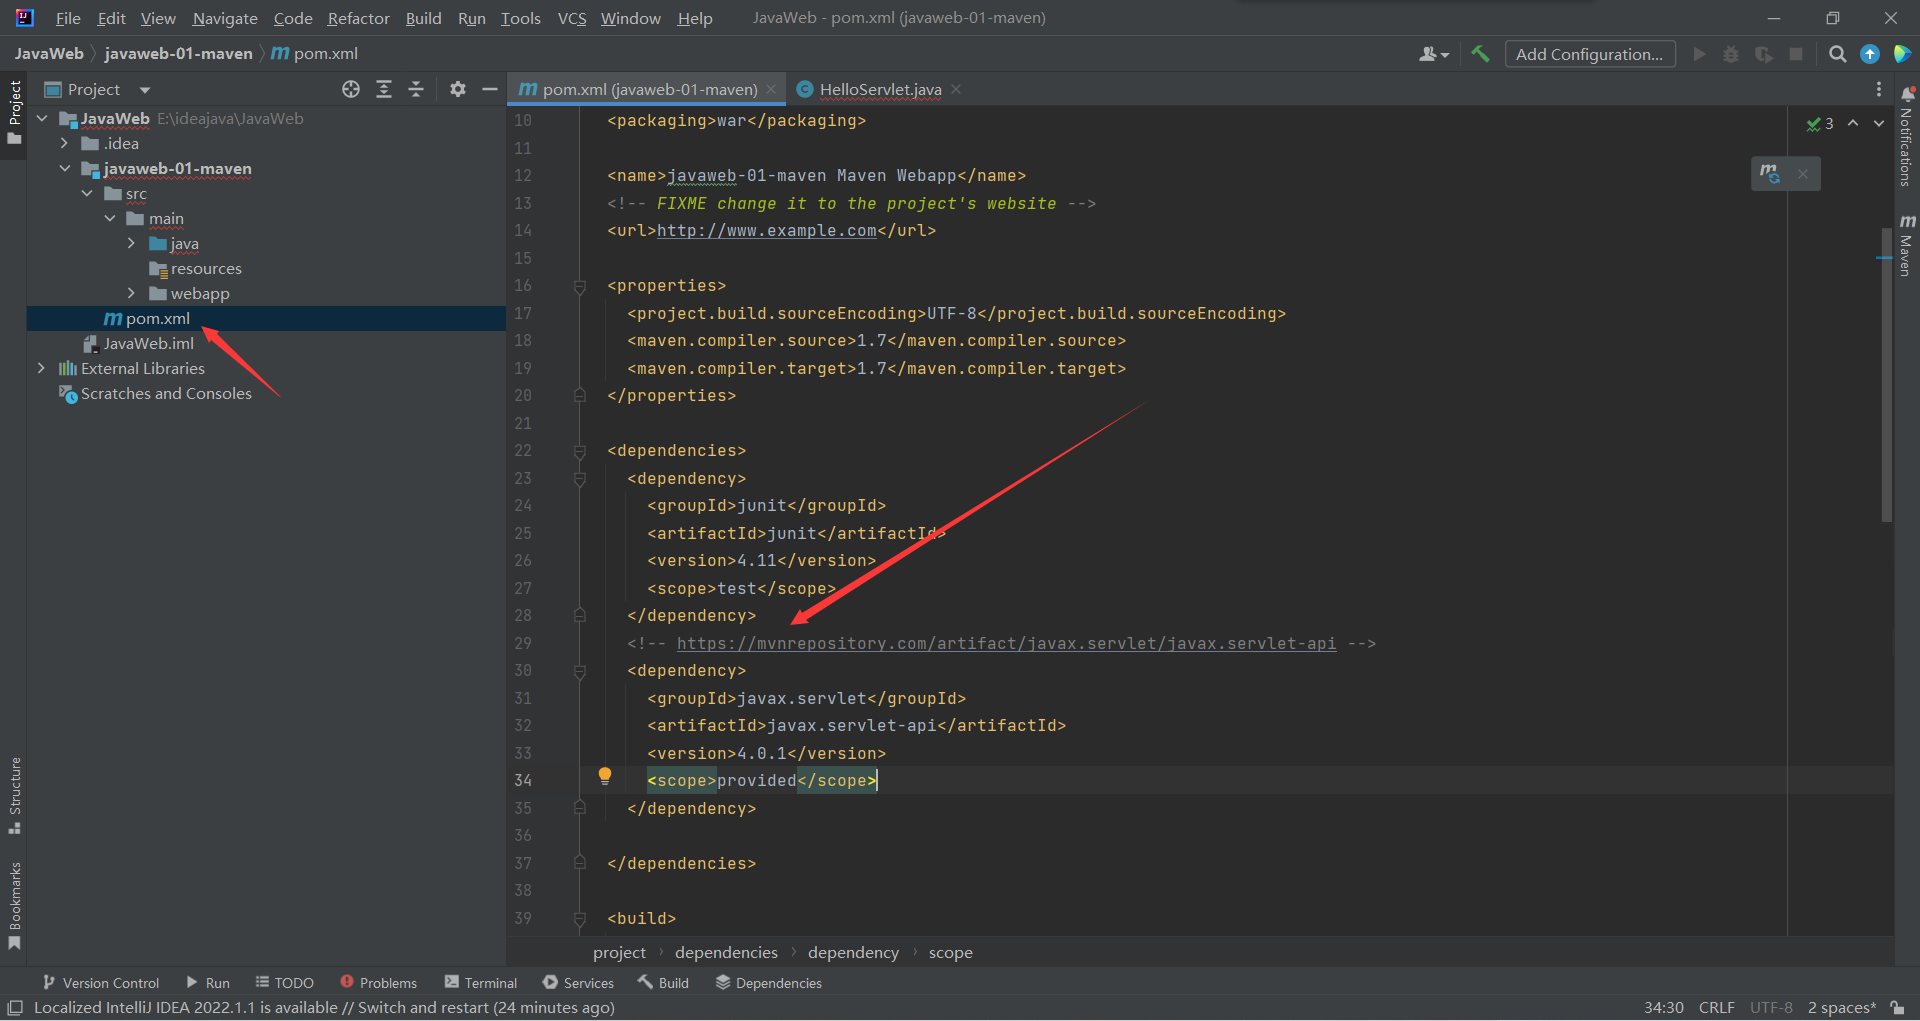The height and width of the screenshot is (1021, 1920).
Task: Click the inspections widget showing 3
Action: point(1820,124)
